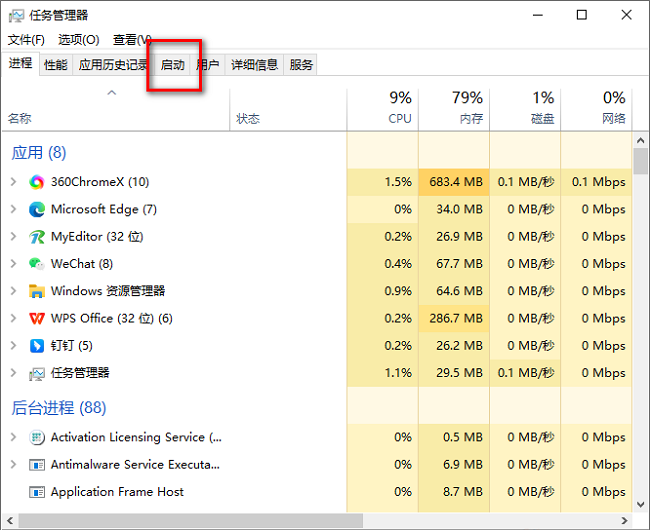Viewport: 650px width, 530px height.
Task: Select the Application Frame Host row name
Action: tap(117, 492)
